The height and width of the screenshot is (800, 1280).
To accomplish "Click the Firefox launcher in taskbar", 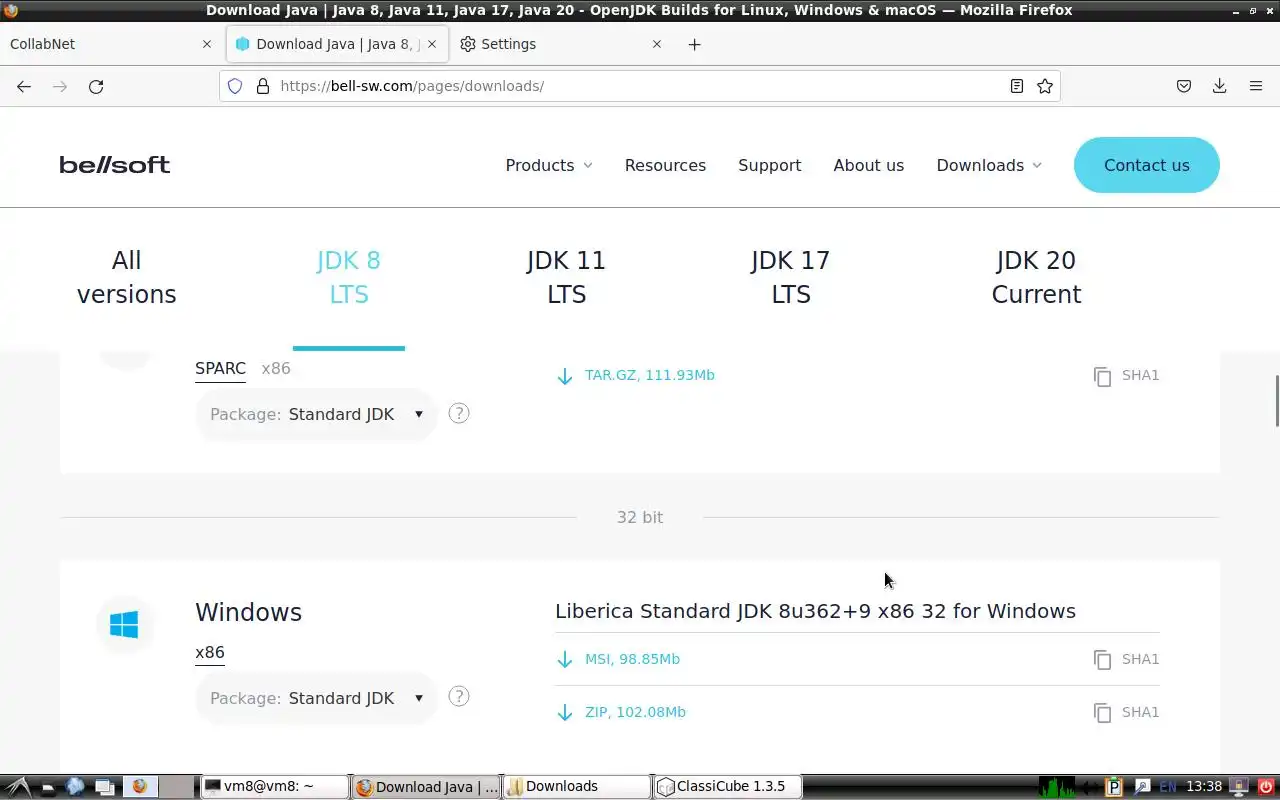I will pyautogui.click(x=140, y=786).
